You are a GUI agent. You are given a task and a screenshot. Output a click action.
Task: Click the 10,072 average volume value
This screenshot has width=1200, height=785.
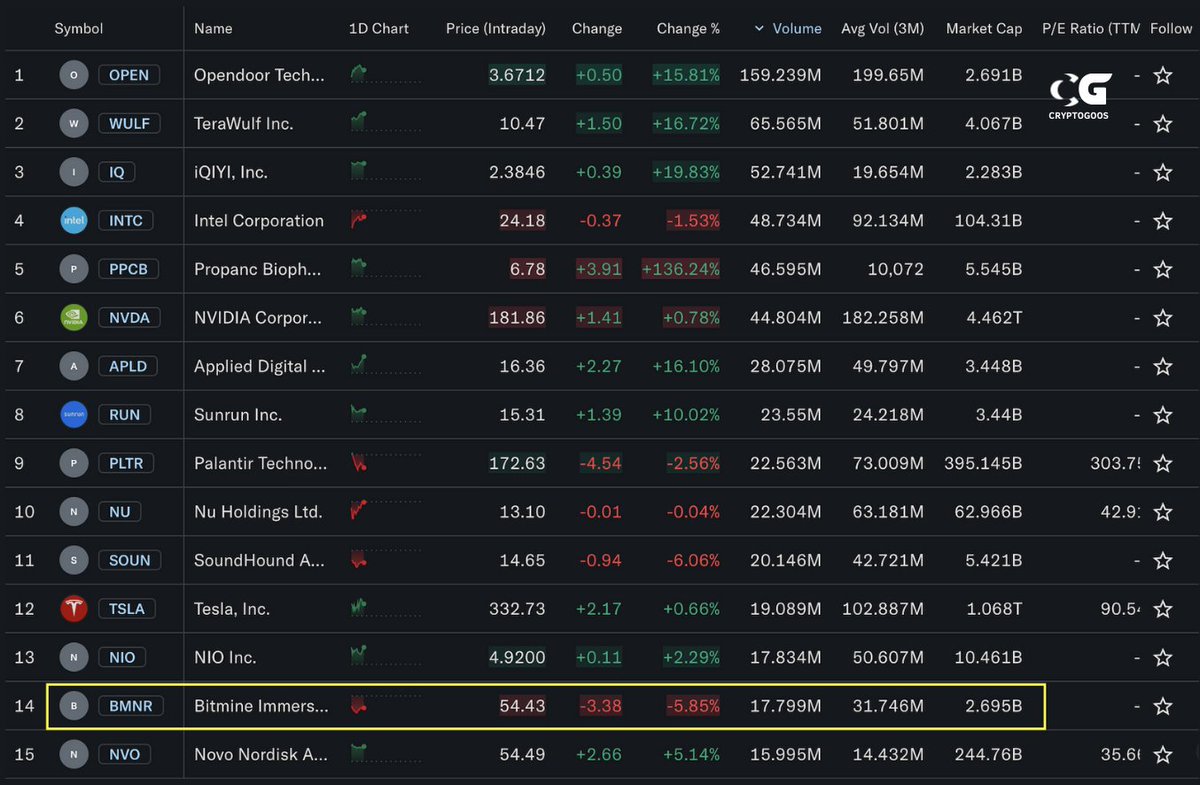894,269
